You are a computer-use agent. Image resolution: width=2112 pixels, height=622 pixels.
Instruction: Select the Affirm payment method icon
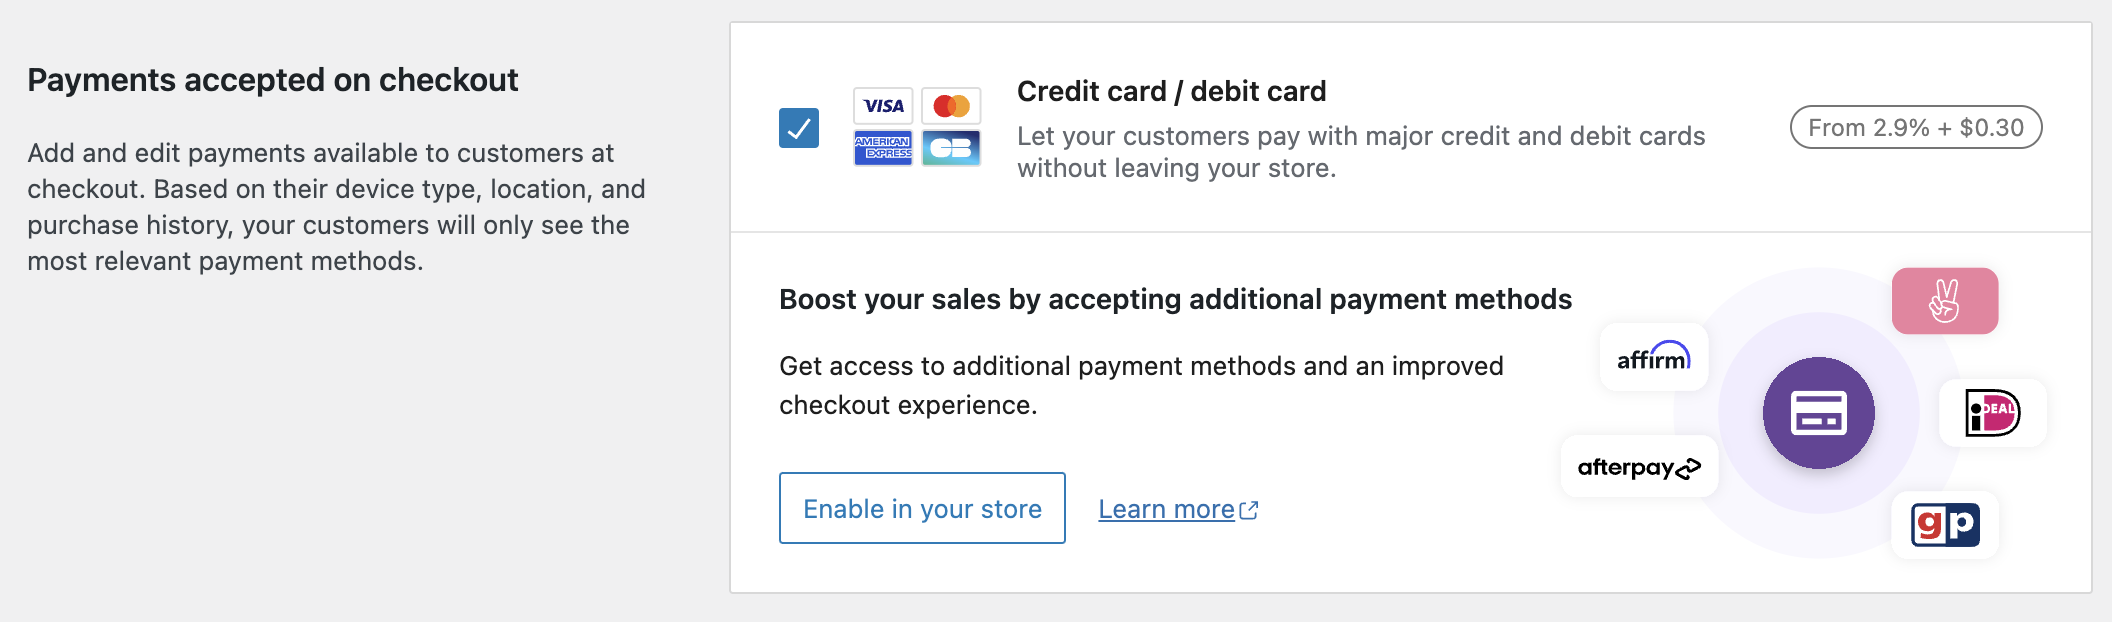coord(1653,358)
